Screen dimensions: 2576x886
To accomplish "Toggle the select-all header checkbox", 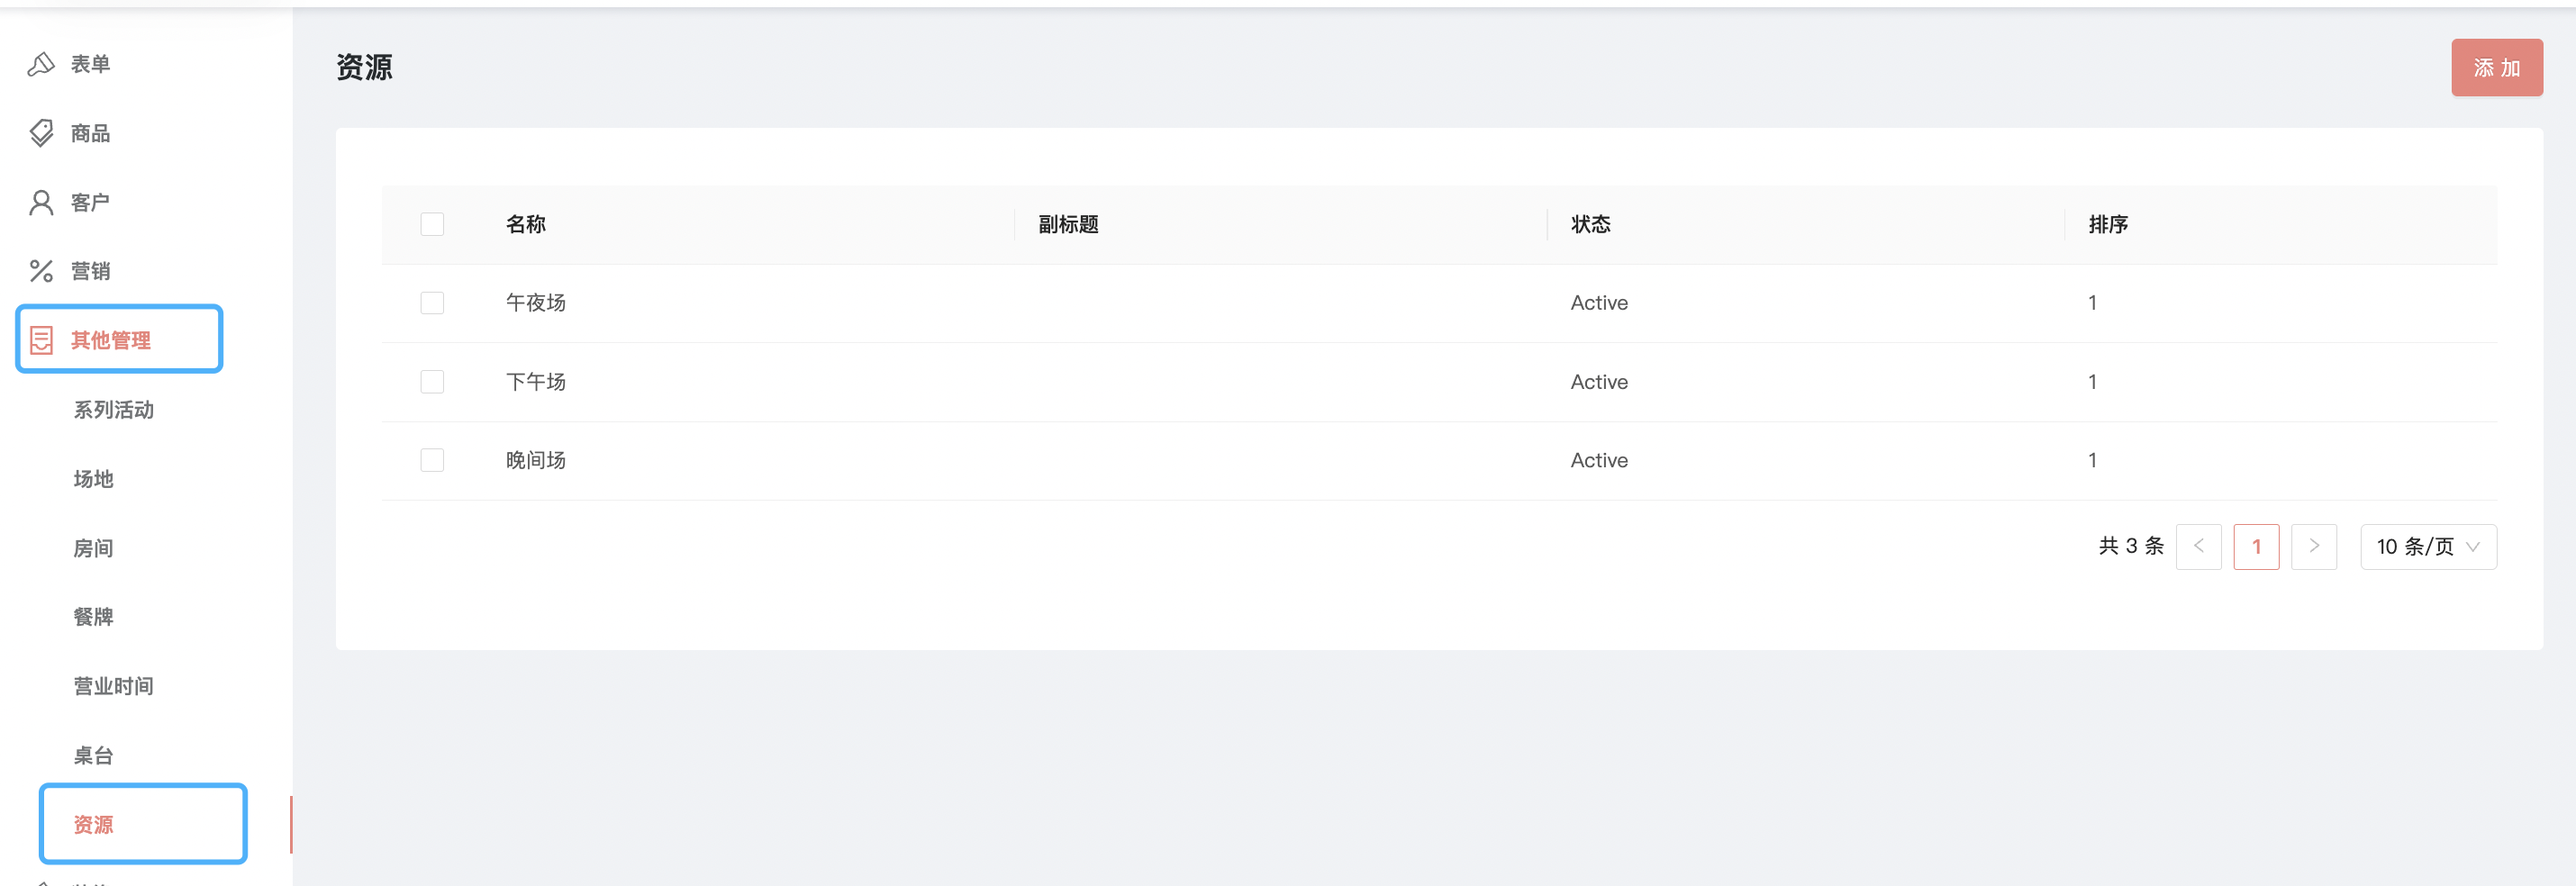I will tap(432, 224).
